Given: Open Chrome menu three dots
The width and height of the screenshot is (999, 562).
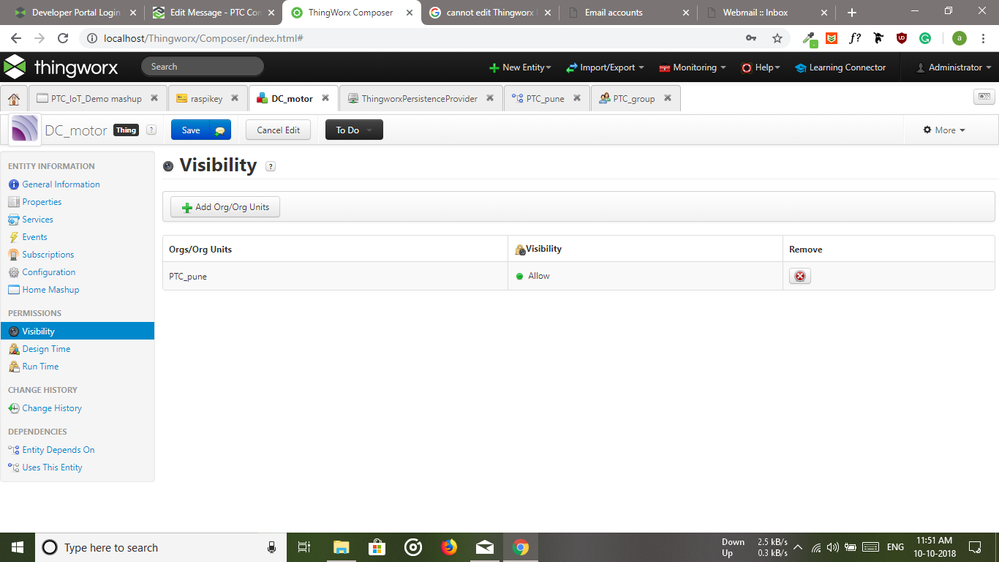Looking at the screenshot, I should point(983,38).
